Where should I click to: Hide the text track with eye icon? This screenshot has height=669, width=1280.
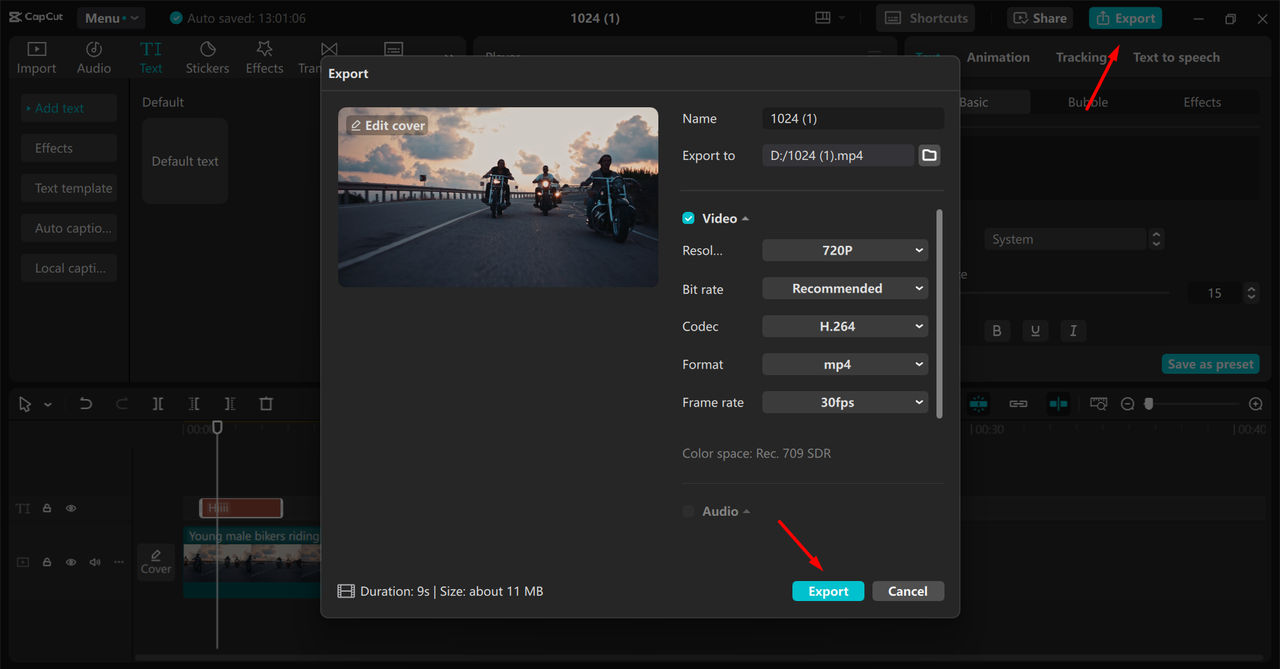click(x=71, y=508)
